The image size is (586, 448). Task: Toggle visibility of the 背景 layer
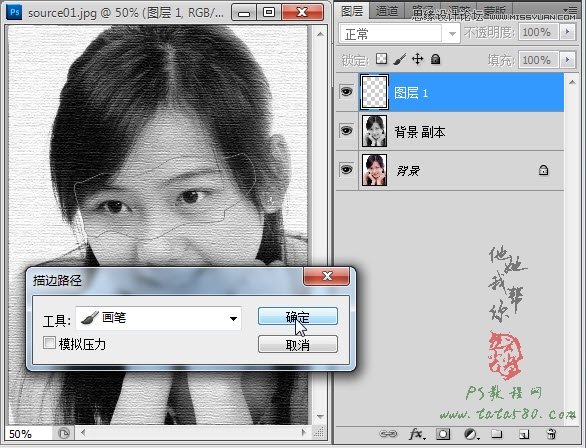pos(346,170)
